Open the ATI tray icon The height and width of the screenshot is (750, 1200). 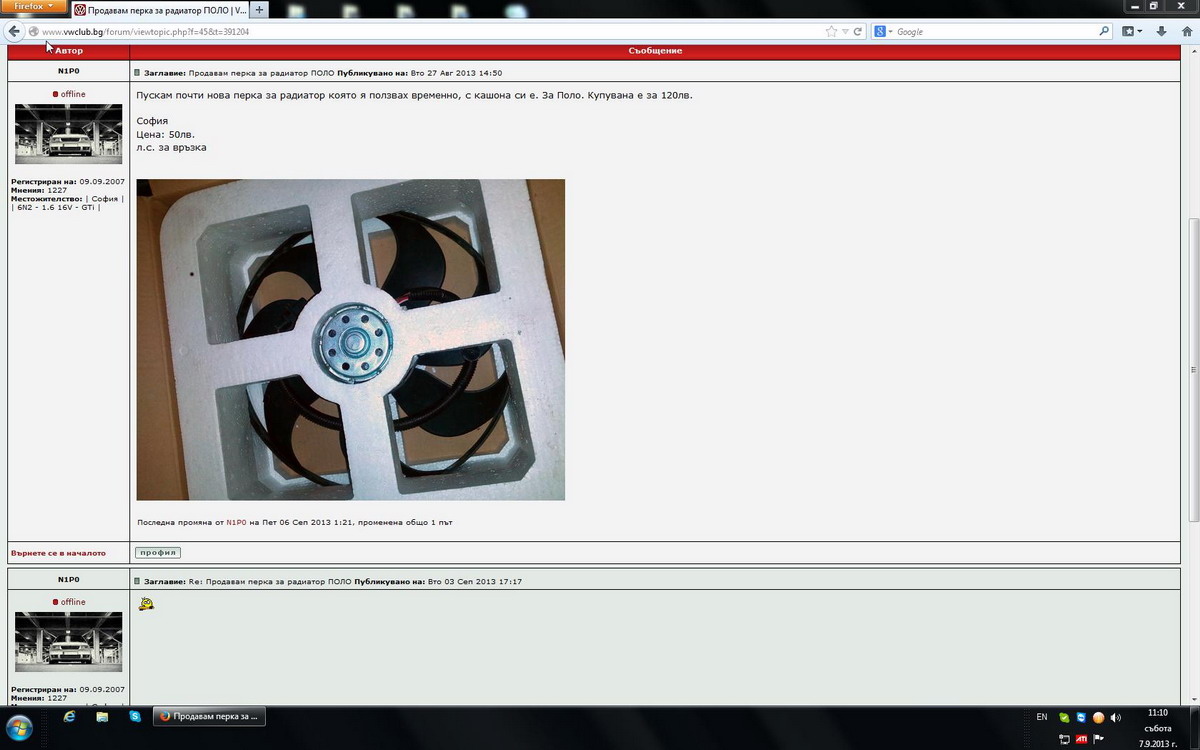pyautogui.click(x=1081, y=739)
